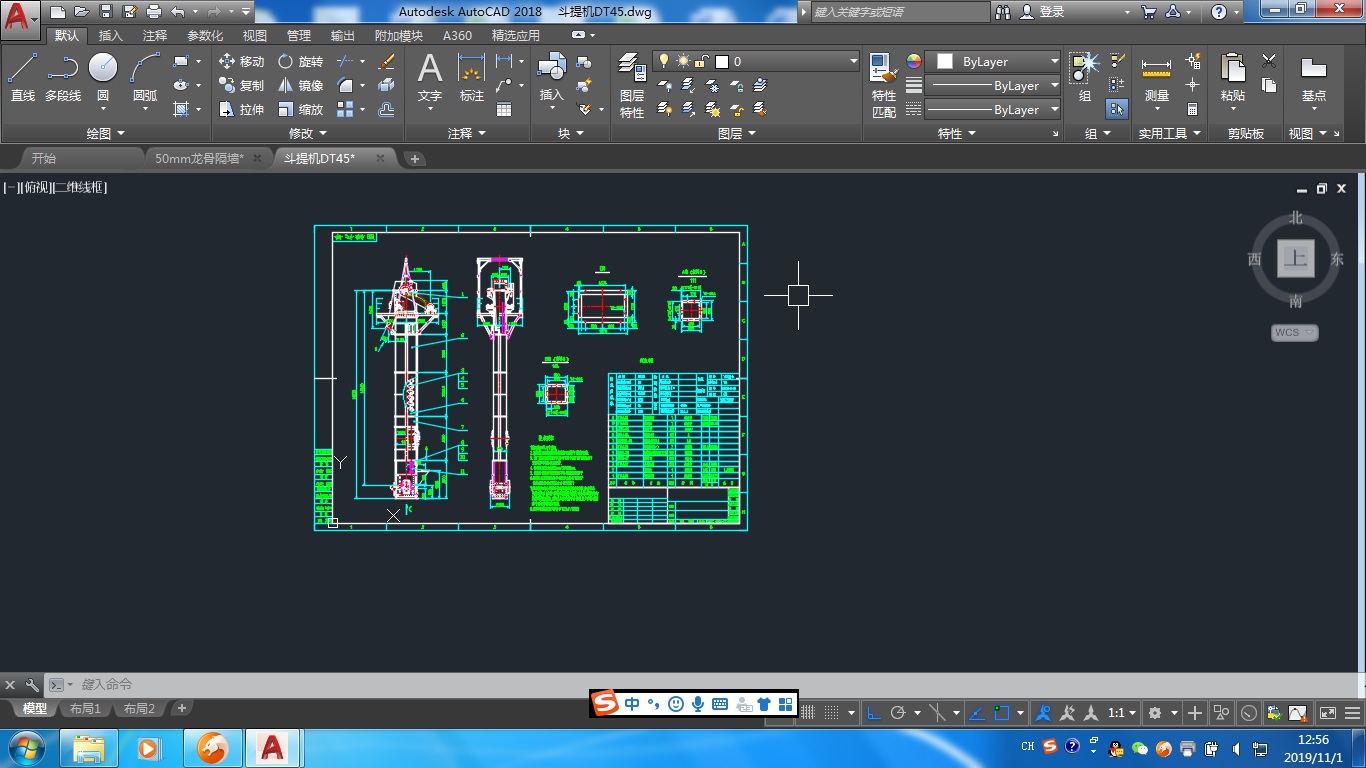Open the Insert (插入) ribbon tab
The width and height of the screenshot is (1366, 768).
(x=110, y=35)
